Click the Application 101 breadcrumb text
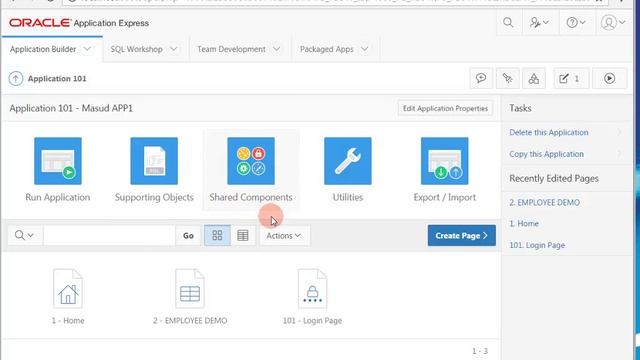 (57, 78)
